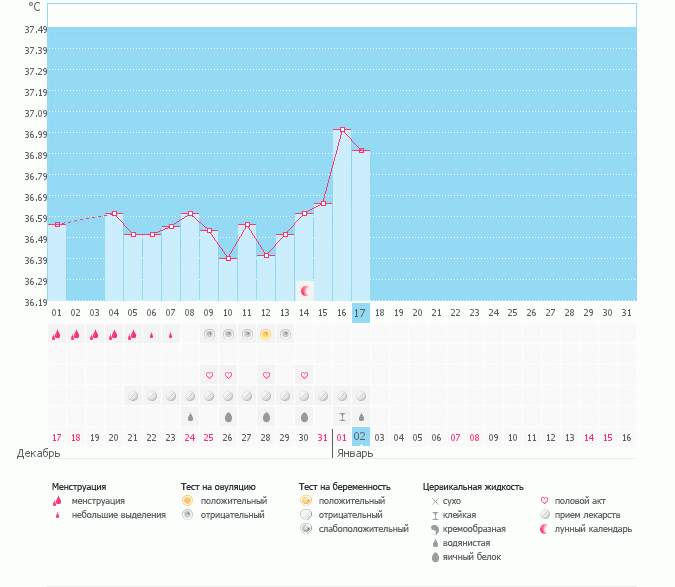Click the positive pregnancy test legend icon

pos(306,501)
